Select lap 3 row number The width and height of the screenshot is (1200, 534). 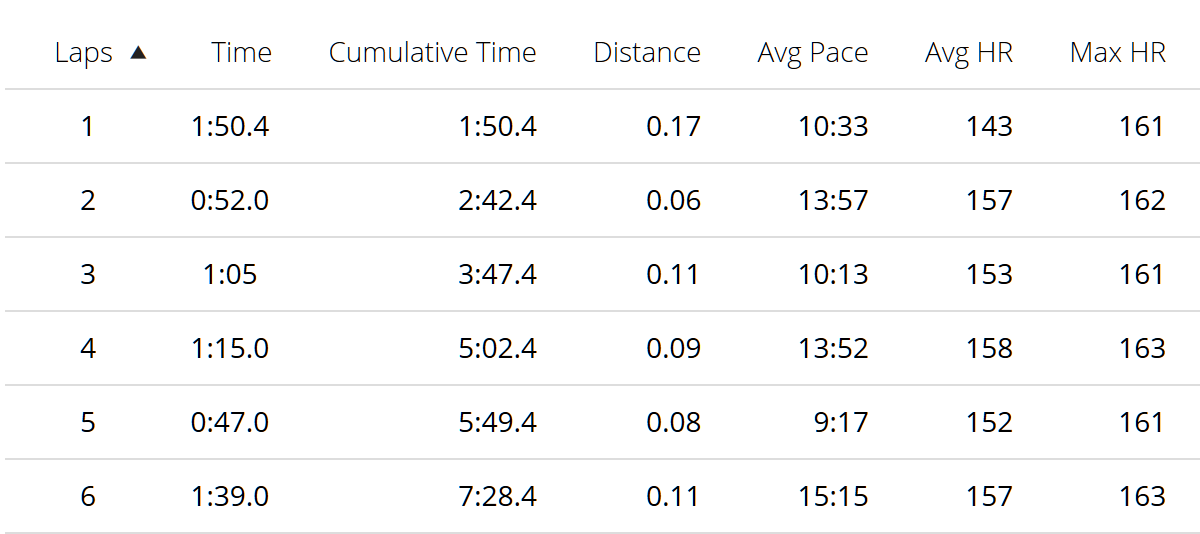click(x=88, y=275)
